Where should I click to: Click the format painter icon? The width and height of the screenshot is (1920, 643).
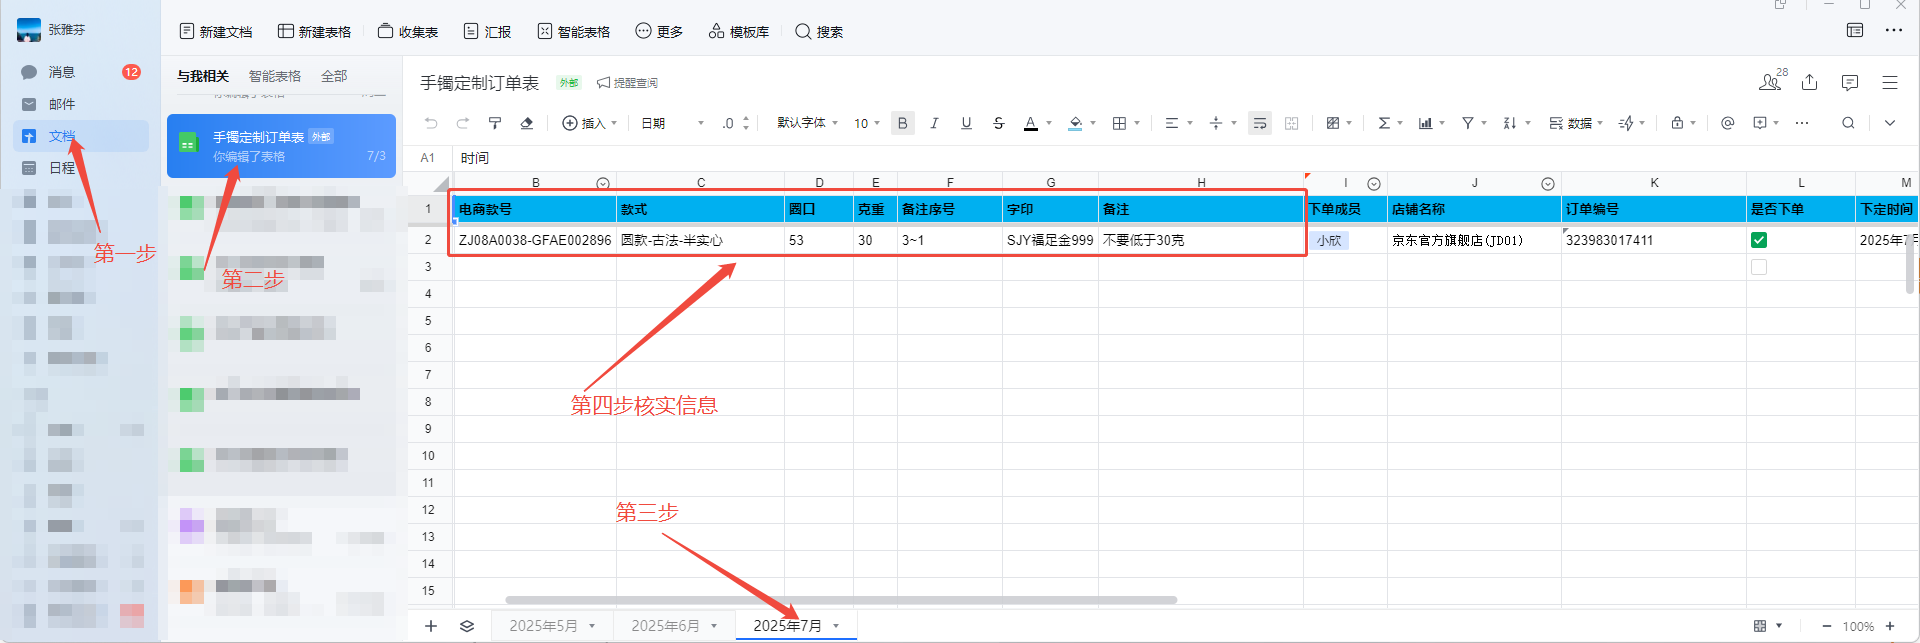pyautogui.click(x=495, y=123)
